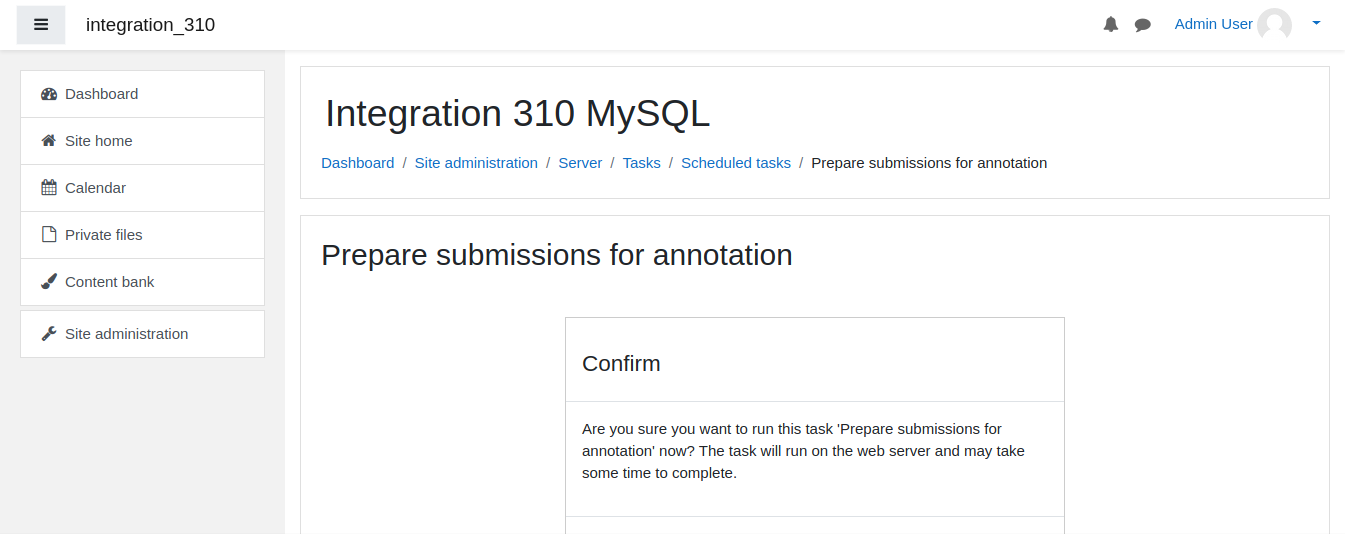Click the Site home house icon
1345x534 pixels.
[49, 141]
